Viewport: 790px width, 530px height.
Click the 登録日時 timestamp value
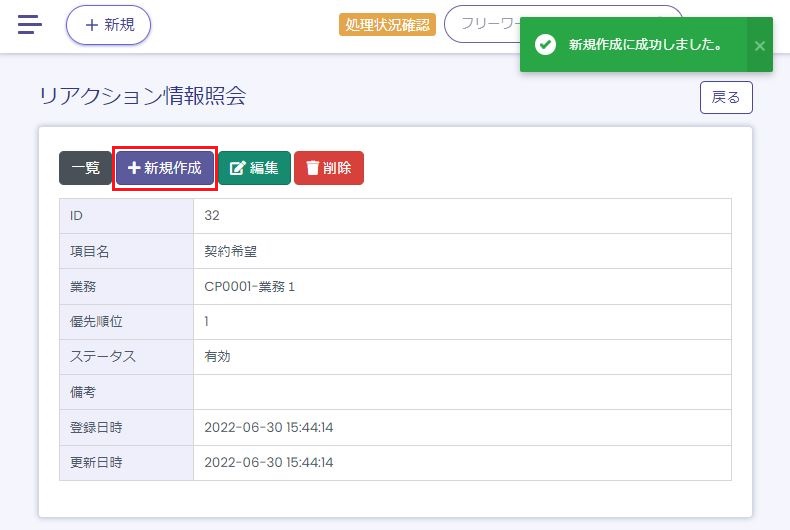click(268, 427)
